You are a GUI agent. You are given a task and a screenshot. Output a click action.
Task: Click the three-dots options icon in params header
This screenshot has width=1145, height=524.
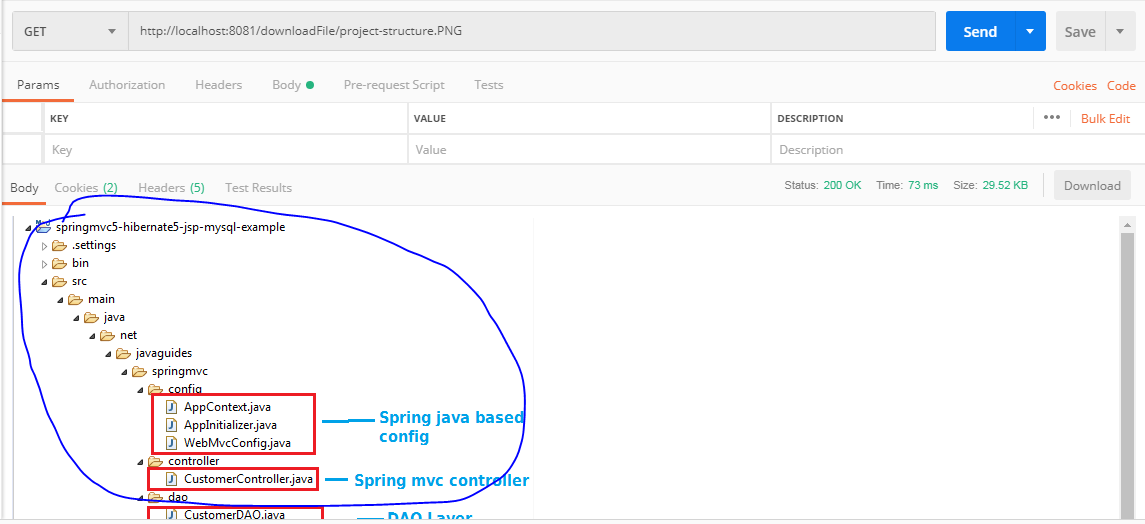(1052, 117)
